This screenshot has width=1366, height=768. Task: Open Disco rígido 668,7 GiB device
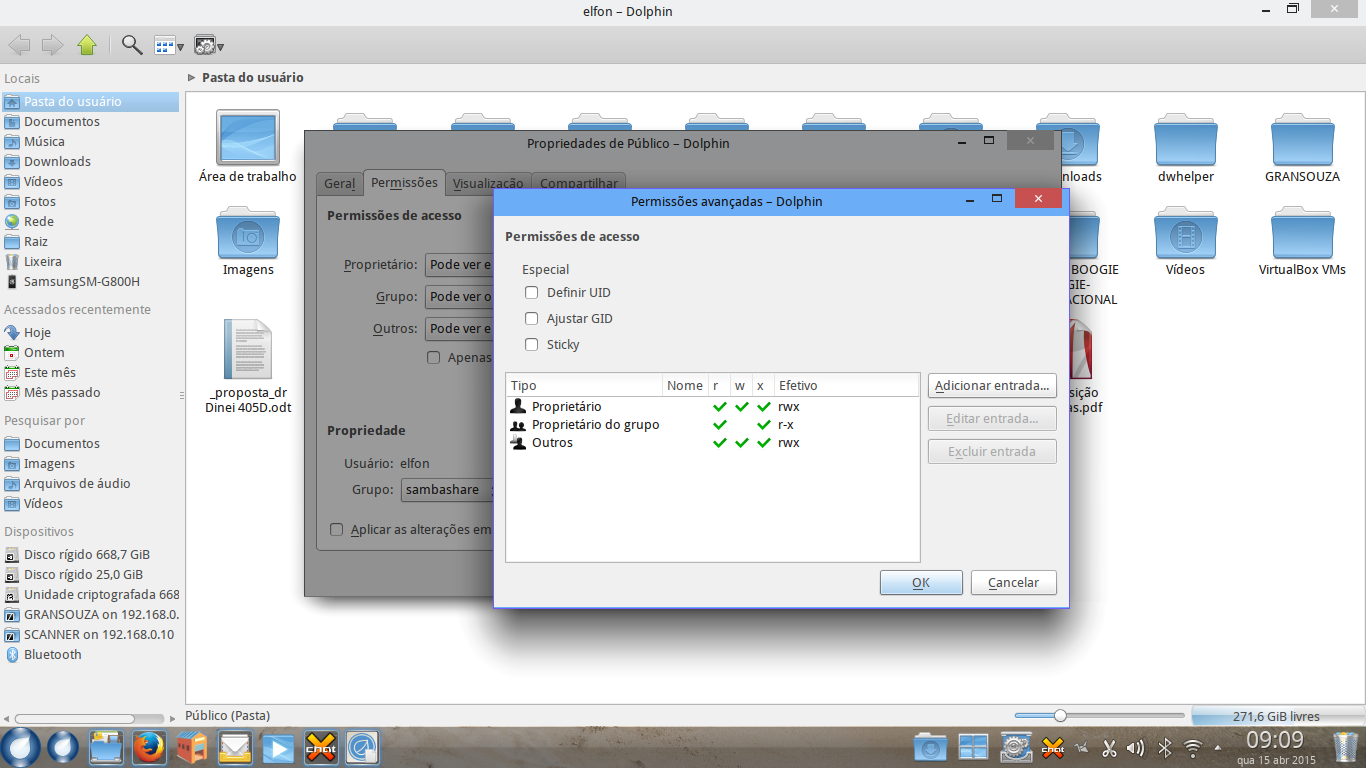coord(87,554)
